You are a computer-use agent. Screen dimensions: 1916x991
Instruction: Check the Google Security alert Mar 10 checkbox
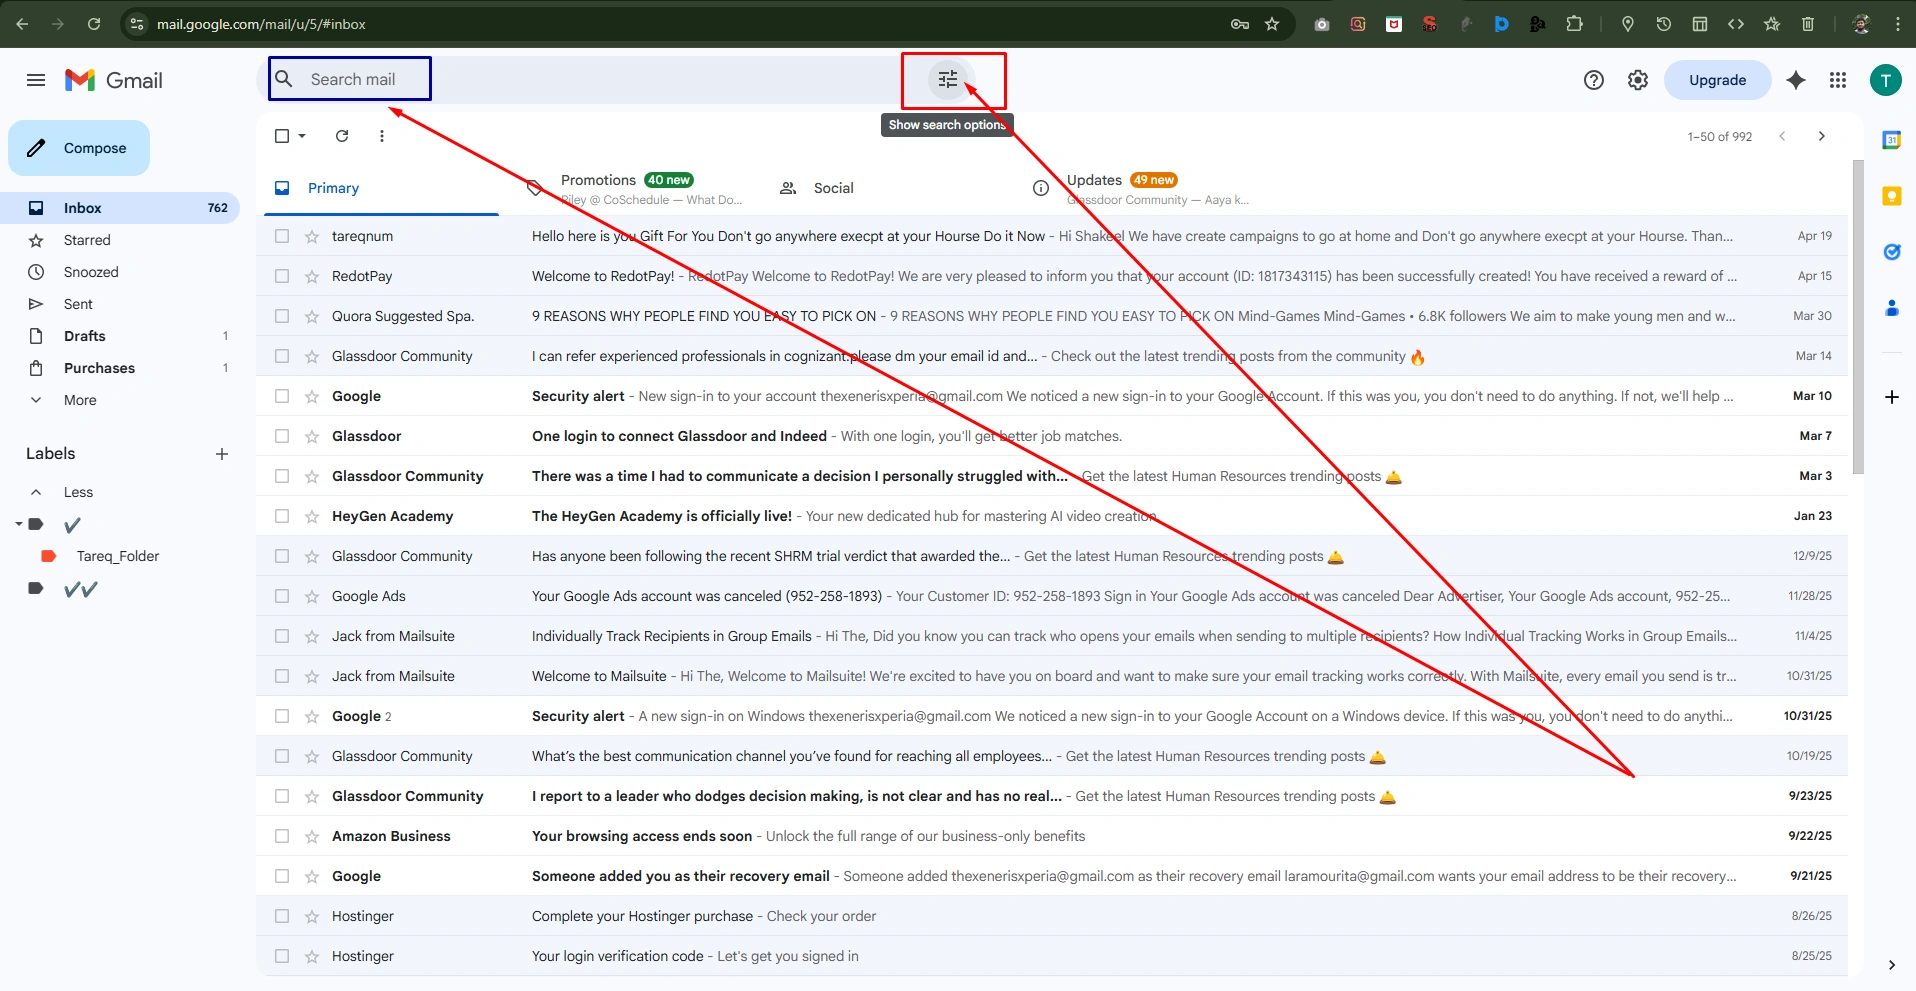point(282,396)
